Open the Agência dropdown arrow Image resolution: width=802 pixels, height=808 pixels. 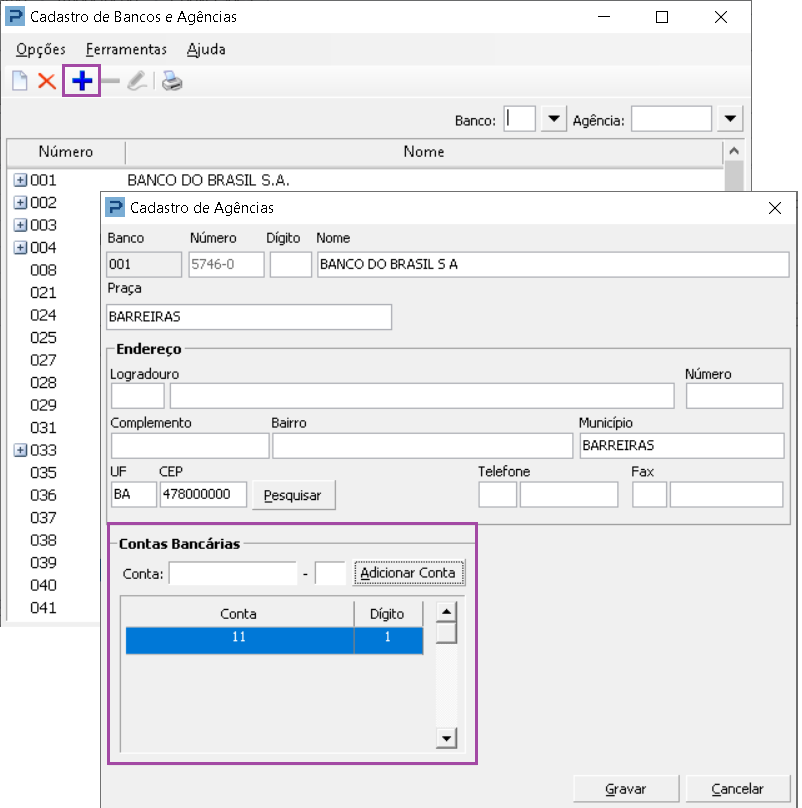coord(730,119)
